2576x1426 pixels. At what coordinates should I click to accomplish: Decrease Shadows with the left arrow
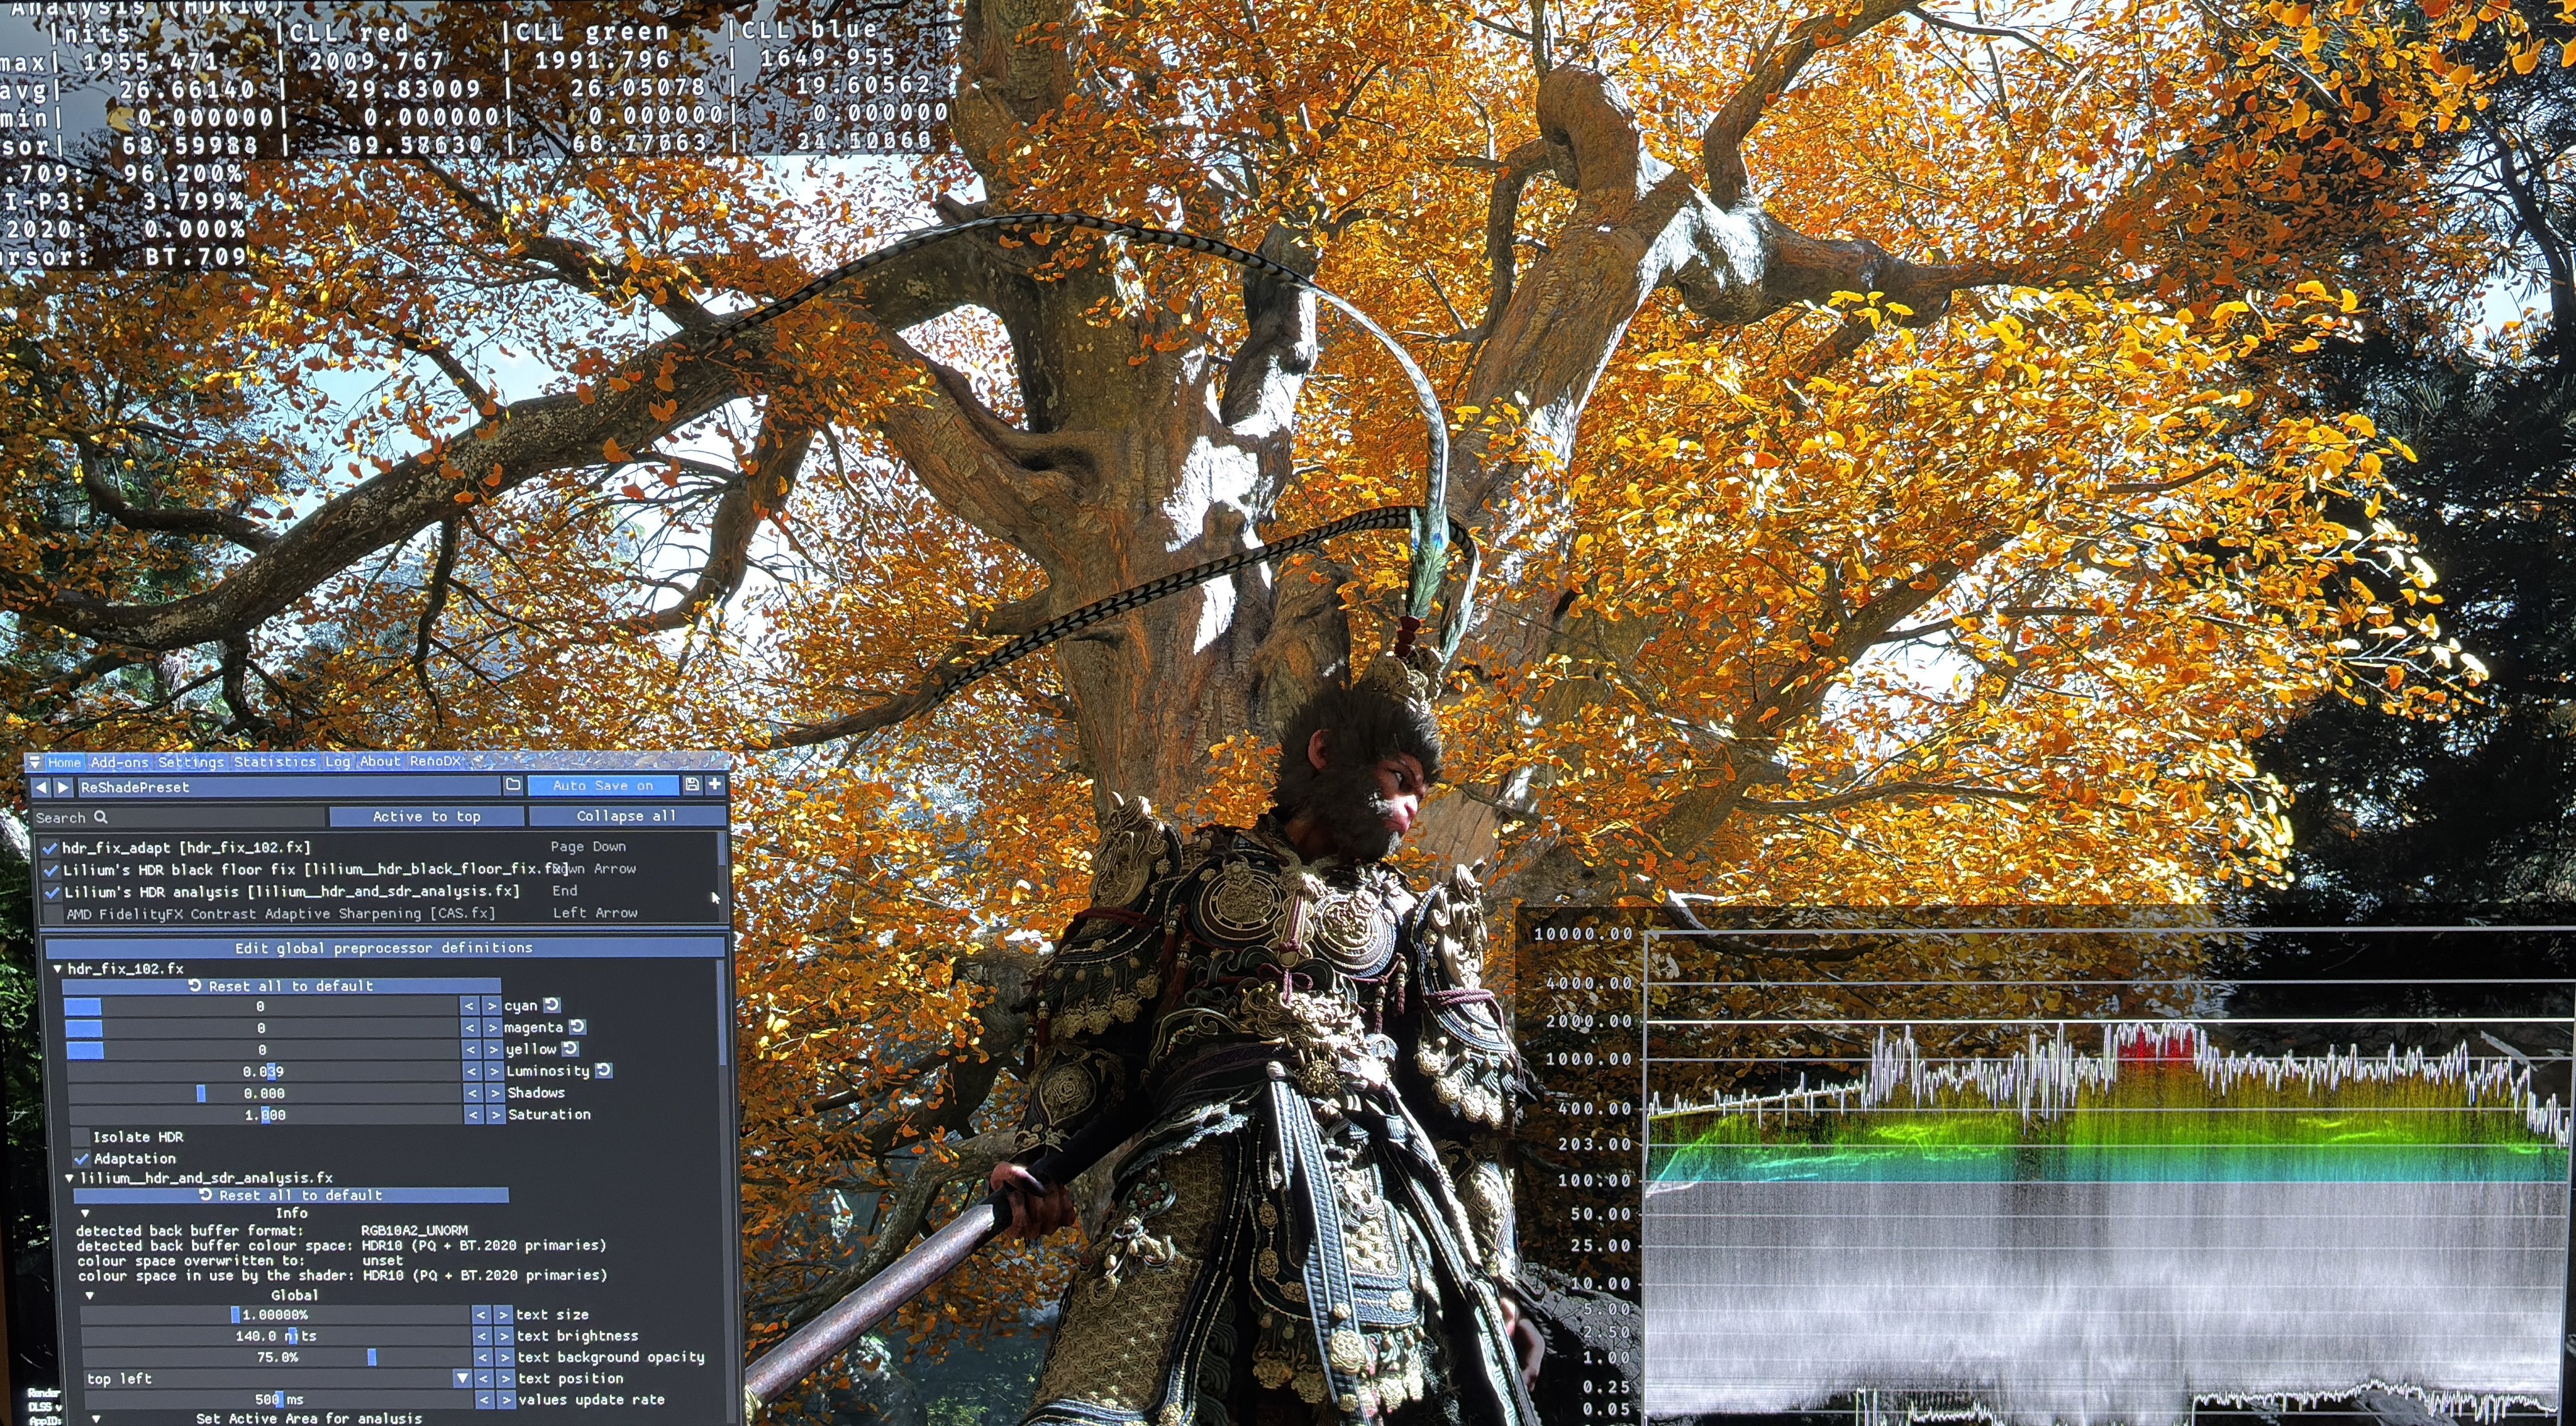473,1093
